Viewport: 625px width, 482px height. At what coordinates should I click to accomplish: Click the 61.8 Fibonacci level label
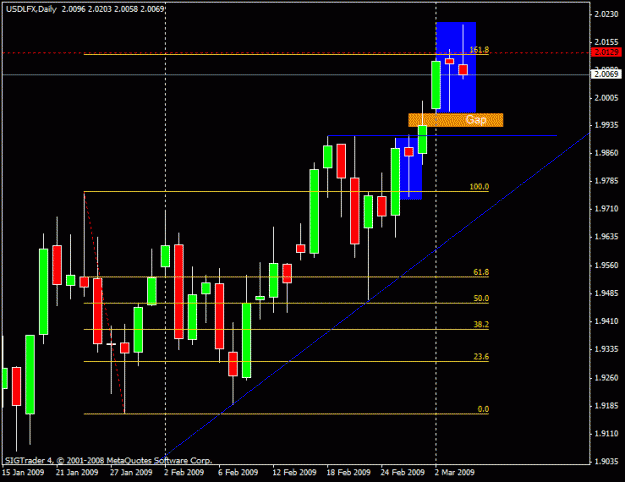[481, 272]
